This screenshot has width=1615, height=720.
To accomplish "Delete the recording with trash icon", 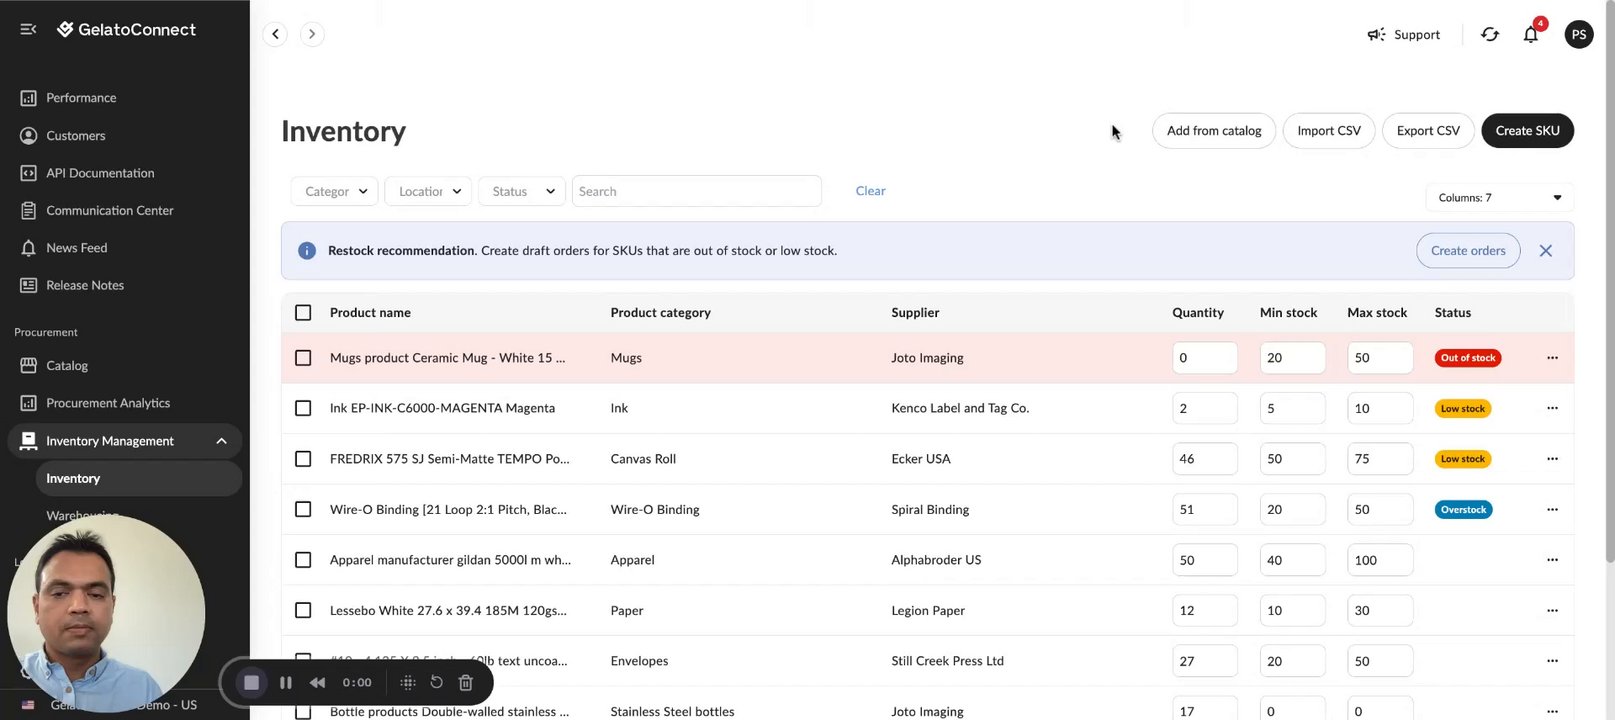I will point(465,683).
